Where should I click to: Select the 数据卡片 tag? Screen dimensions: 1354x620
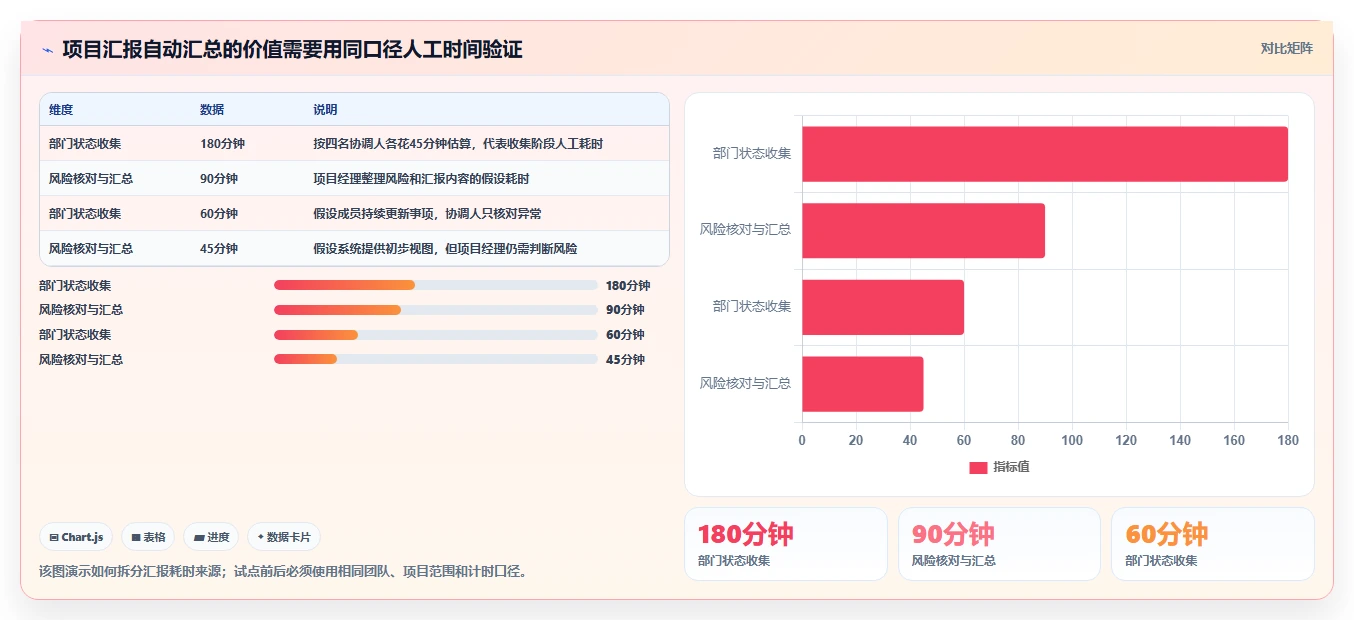[284, 537]
